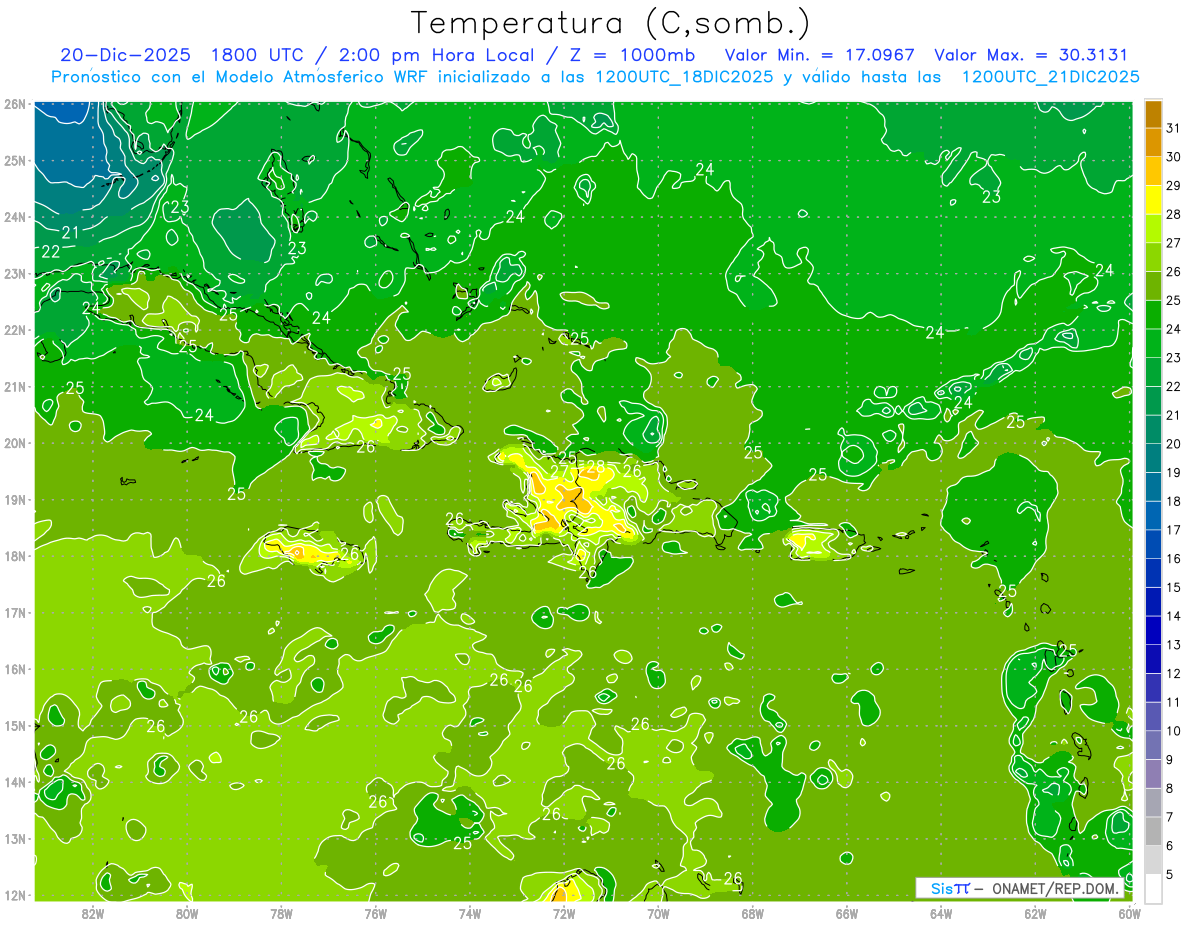The height and width of the screenshot is (927, 1200).
Task: Click the '23N' latitude axis label
Action: [x=15, y=273]
